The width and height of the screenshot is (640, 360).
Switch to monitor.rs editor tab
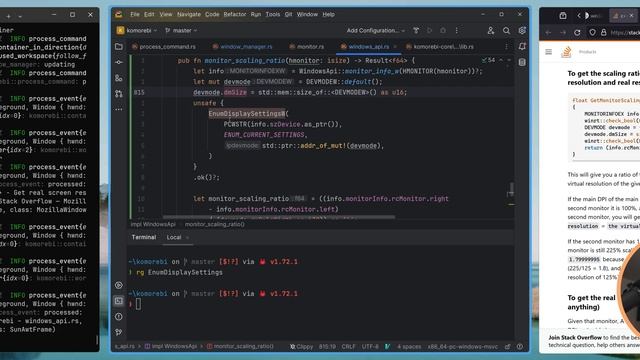[307, 47]
